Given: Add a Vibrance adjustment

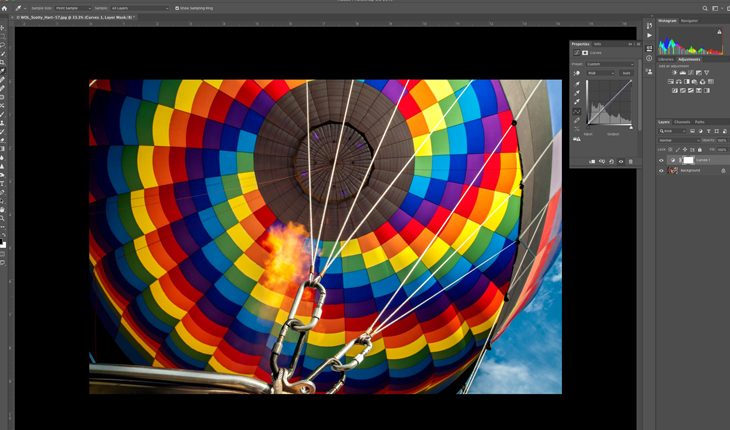Looking at the screenshot, I should click(x=707, y=73).
